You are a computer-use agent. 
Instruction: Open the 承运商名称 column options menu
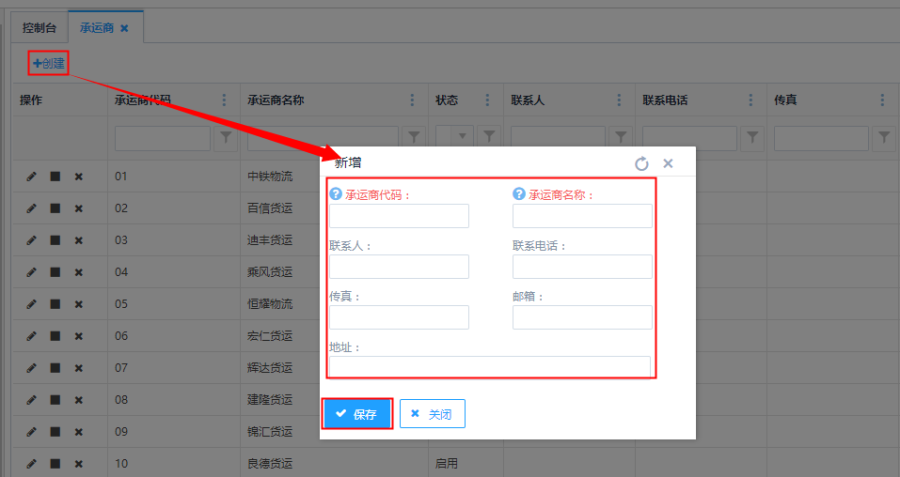(412, 100)
